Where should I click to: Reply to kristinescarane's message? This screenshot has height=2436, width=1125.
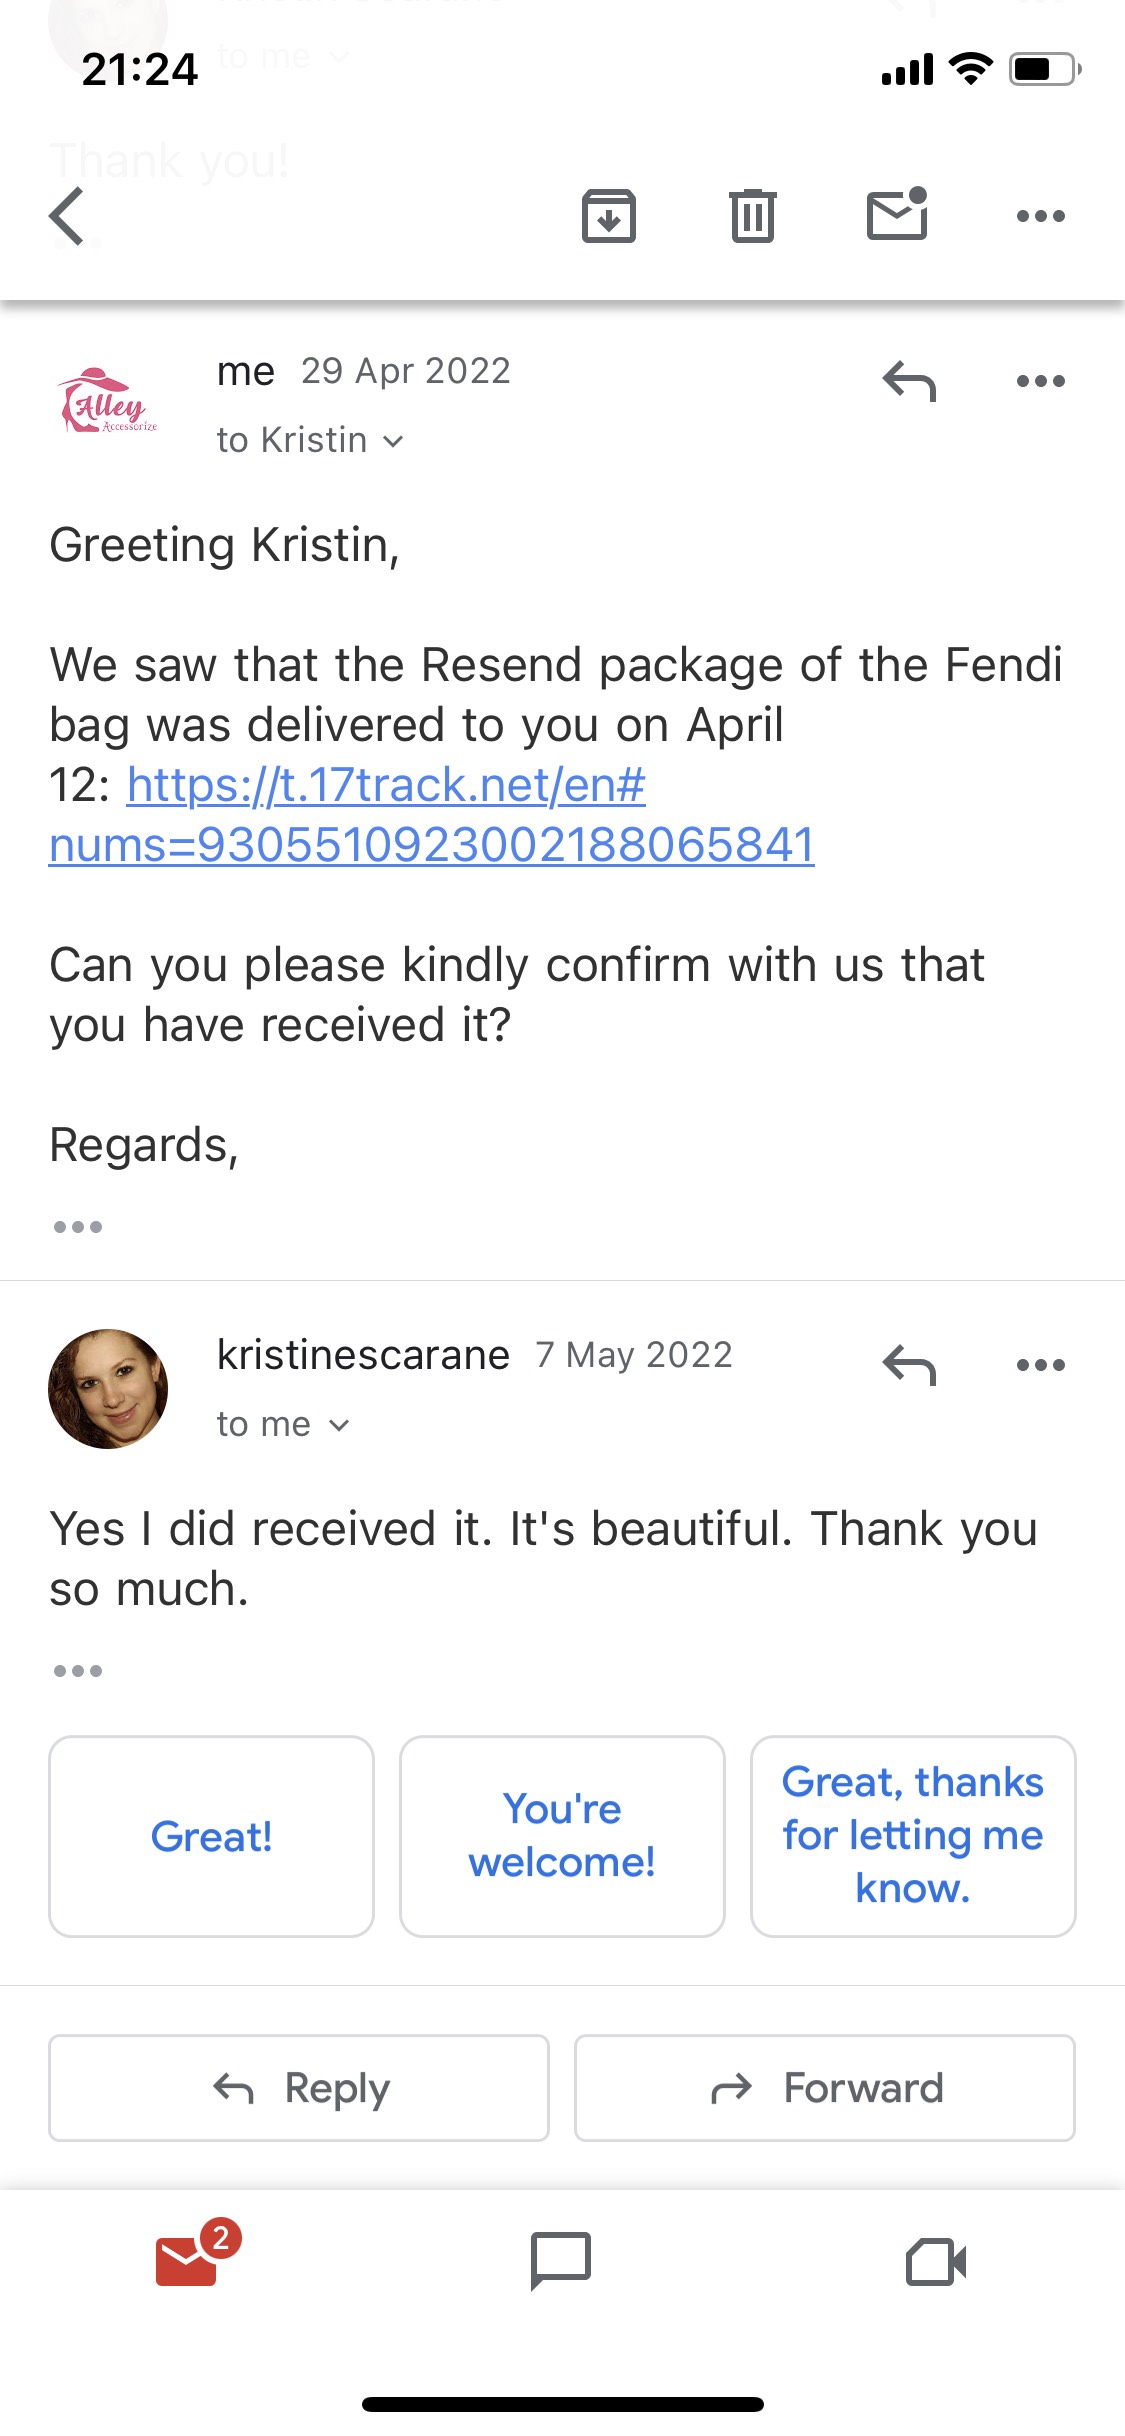(908, 1363)
